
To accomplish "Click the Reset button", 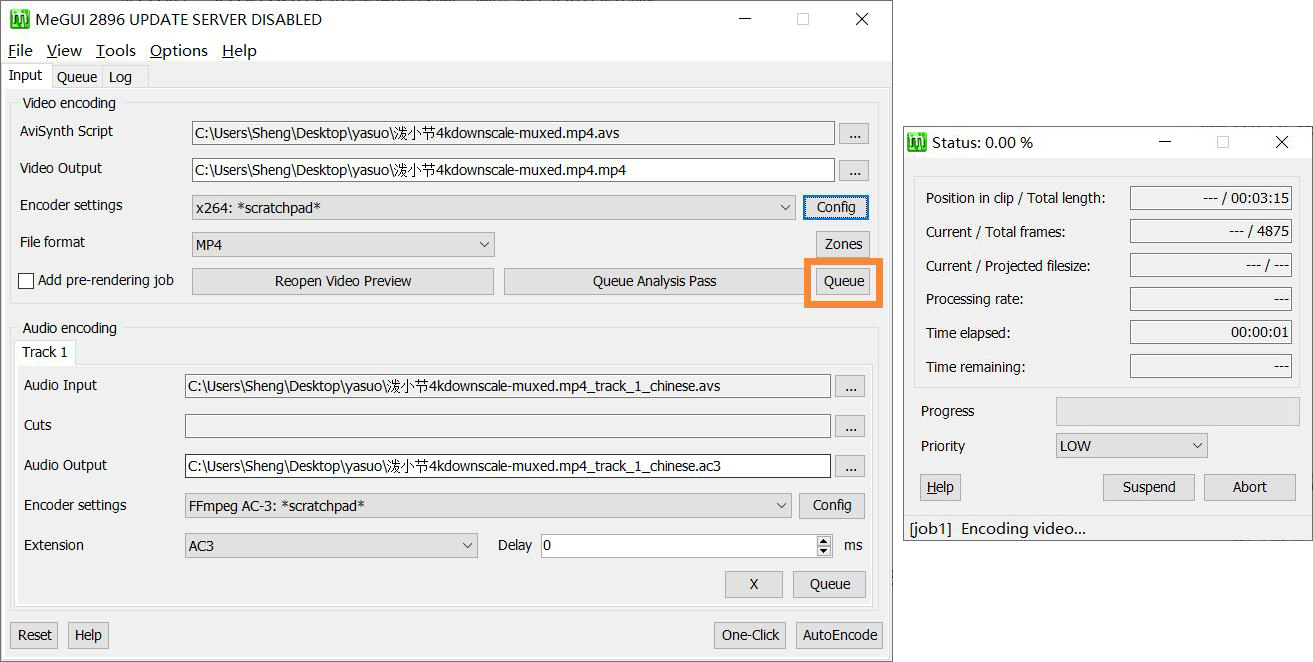I will point(35,635).
